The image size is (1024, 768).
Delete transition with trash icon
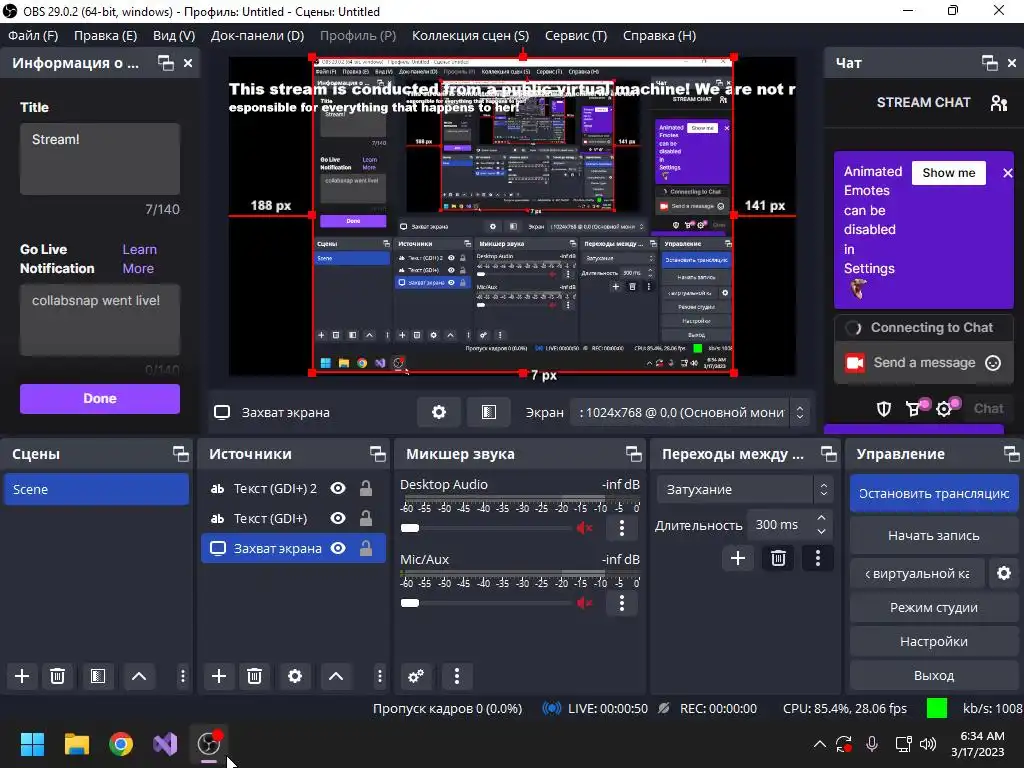coord(778,558)
